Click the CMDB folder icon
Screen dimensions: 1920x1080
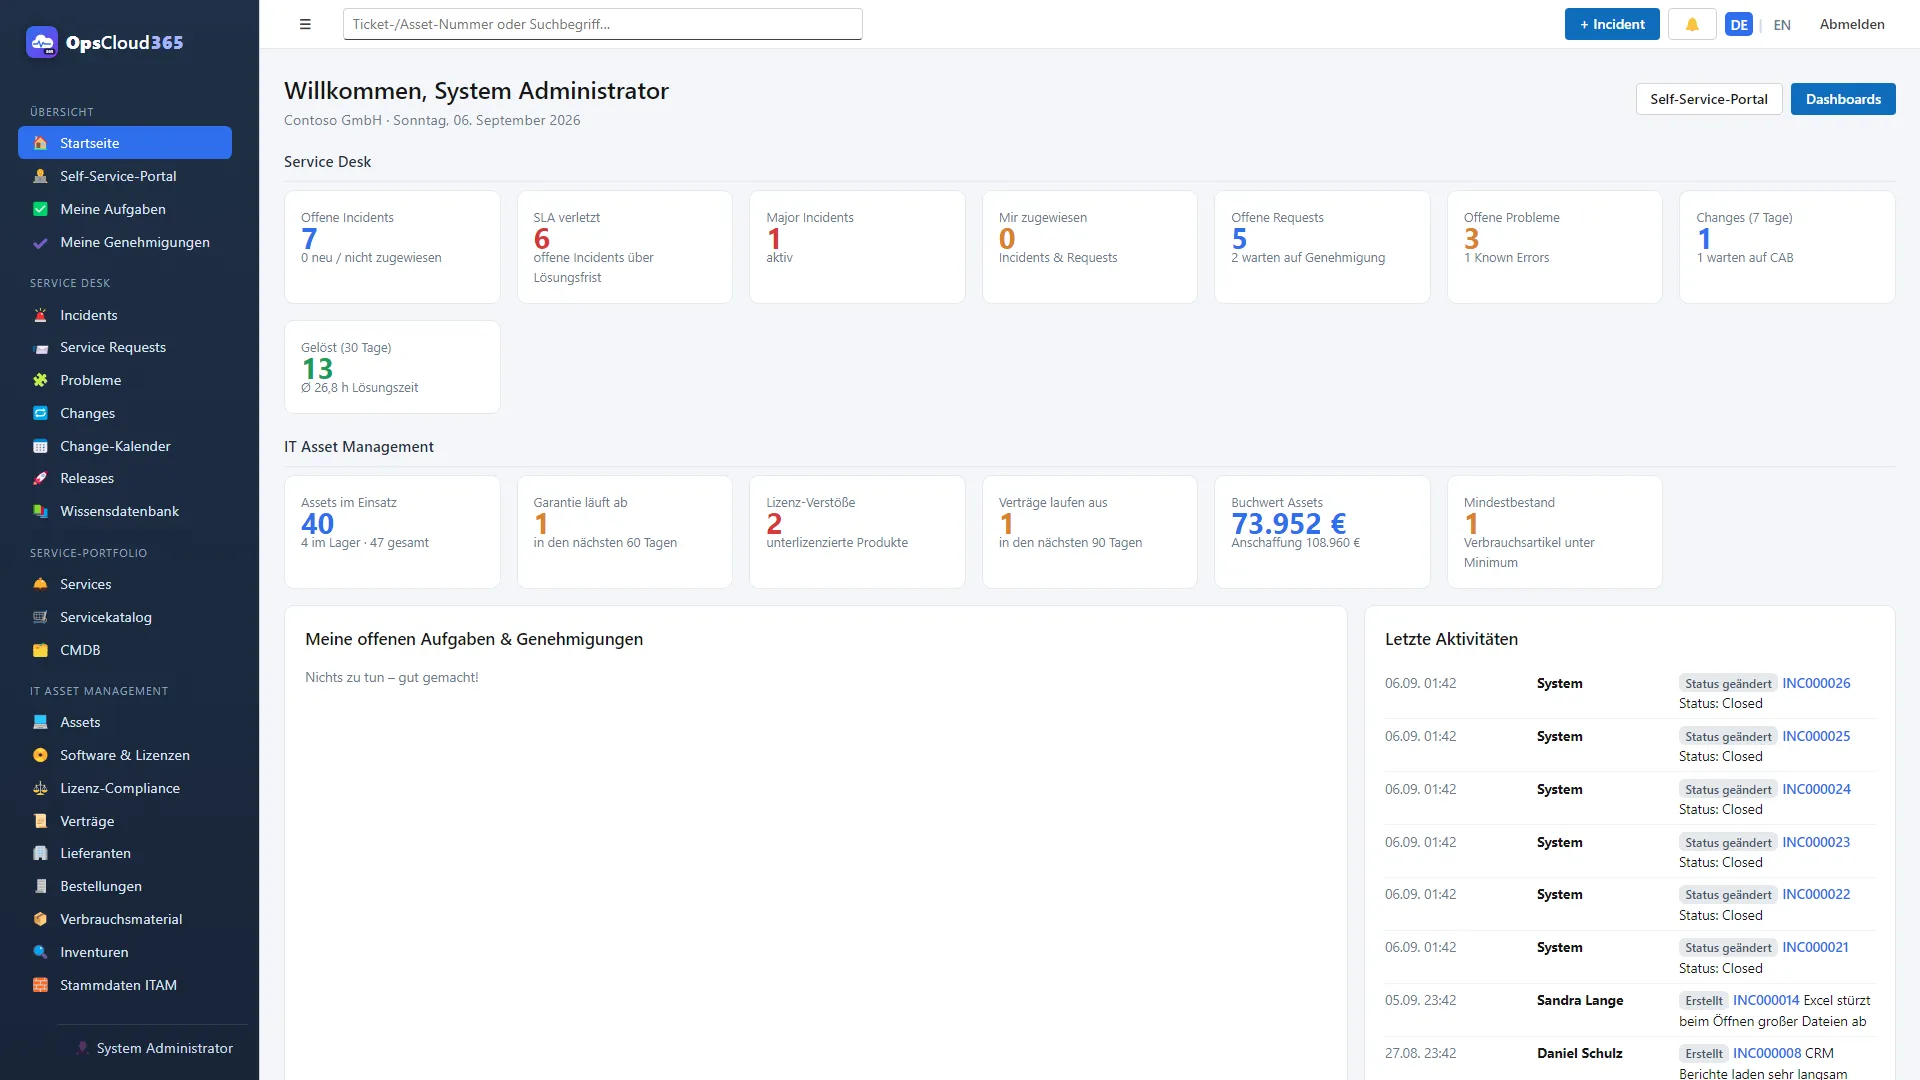(x=40, y=650)
